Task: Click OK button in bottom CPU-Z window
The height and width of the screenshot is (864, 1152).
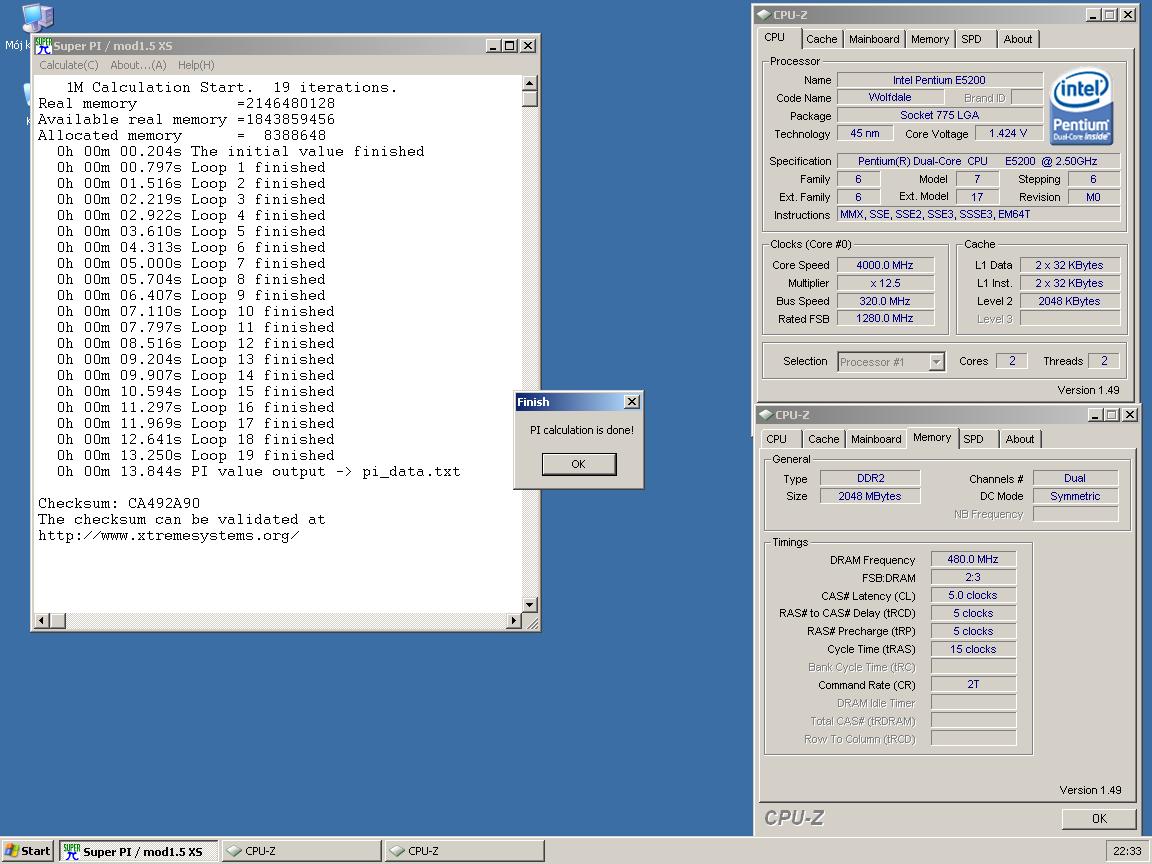Action: (x=1098, y=818)
